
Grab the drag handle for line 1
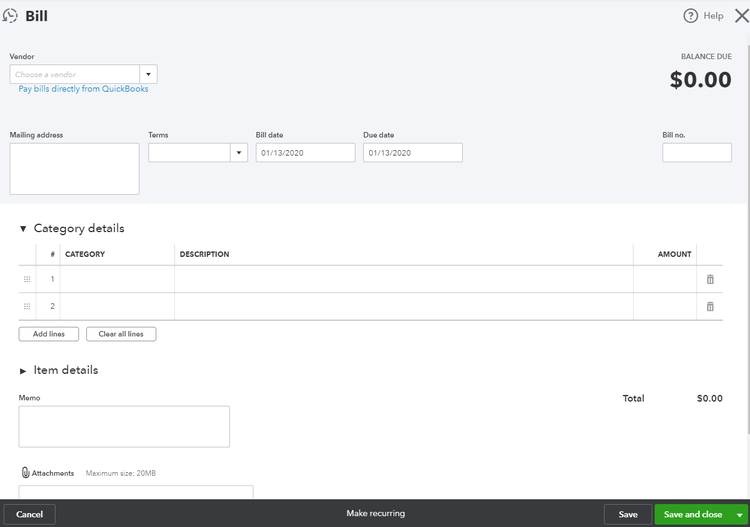coord(27,279)
